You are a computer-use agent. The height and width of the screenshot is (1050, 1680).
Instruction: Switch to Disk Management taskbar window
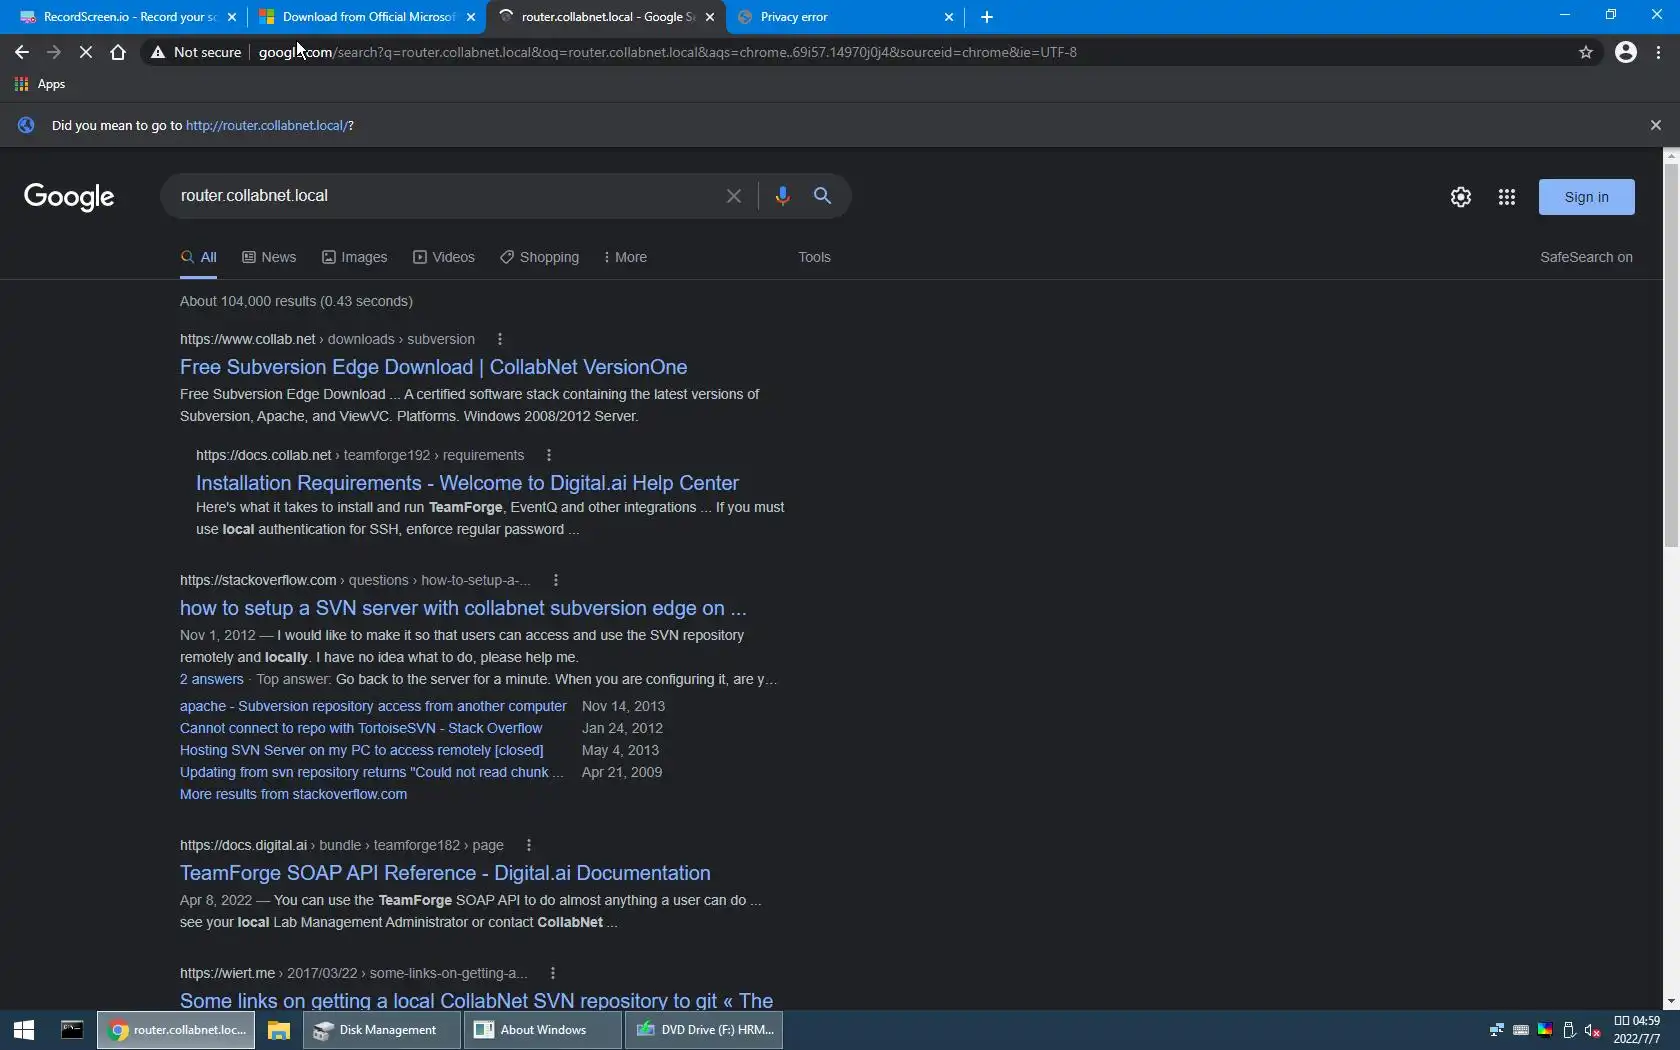(382, 1030)
